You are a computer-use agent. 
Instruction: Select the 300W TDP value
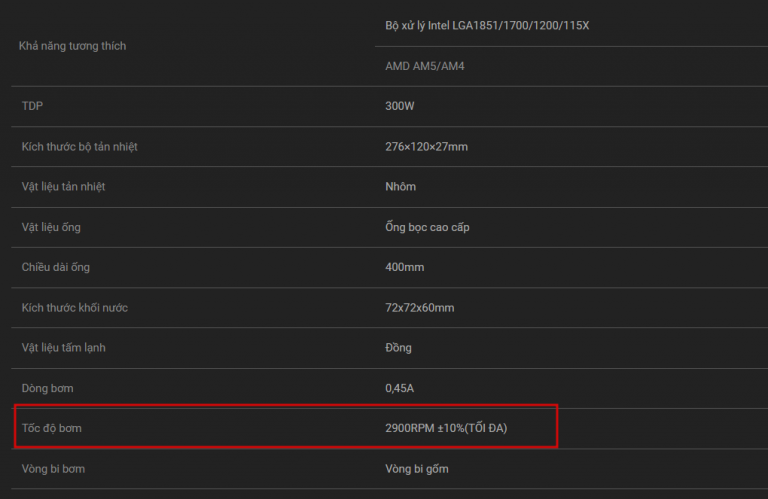click(x=400, y=106)
